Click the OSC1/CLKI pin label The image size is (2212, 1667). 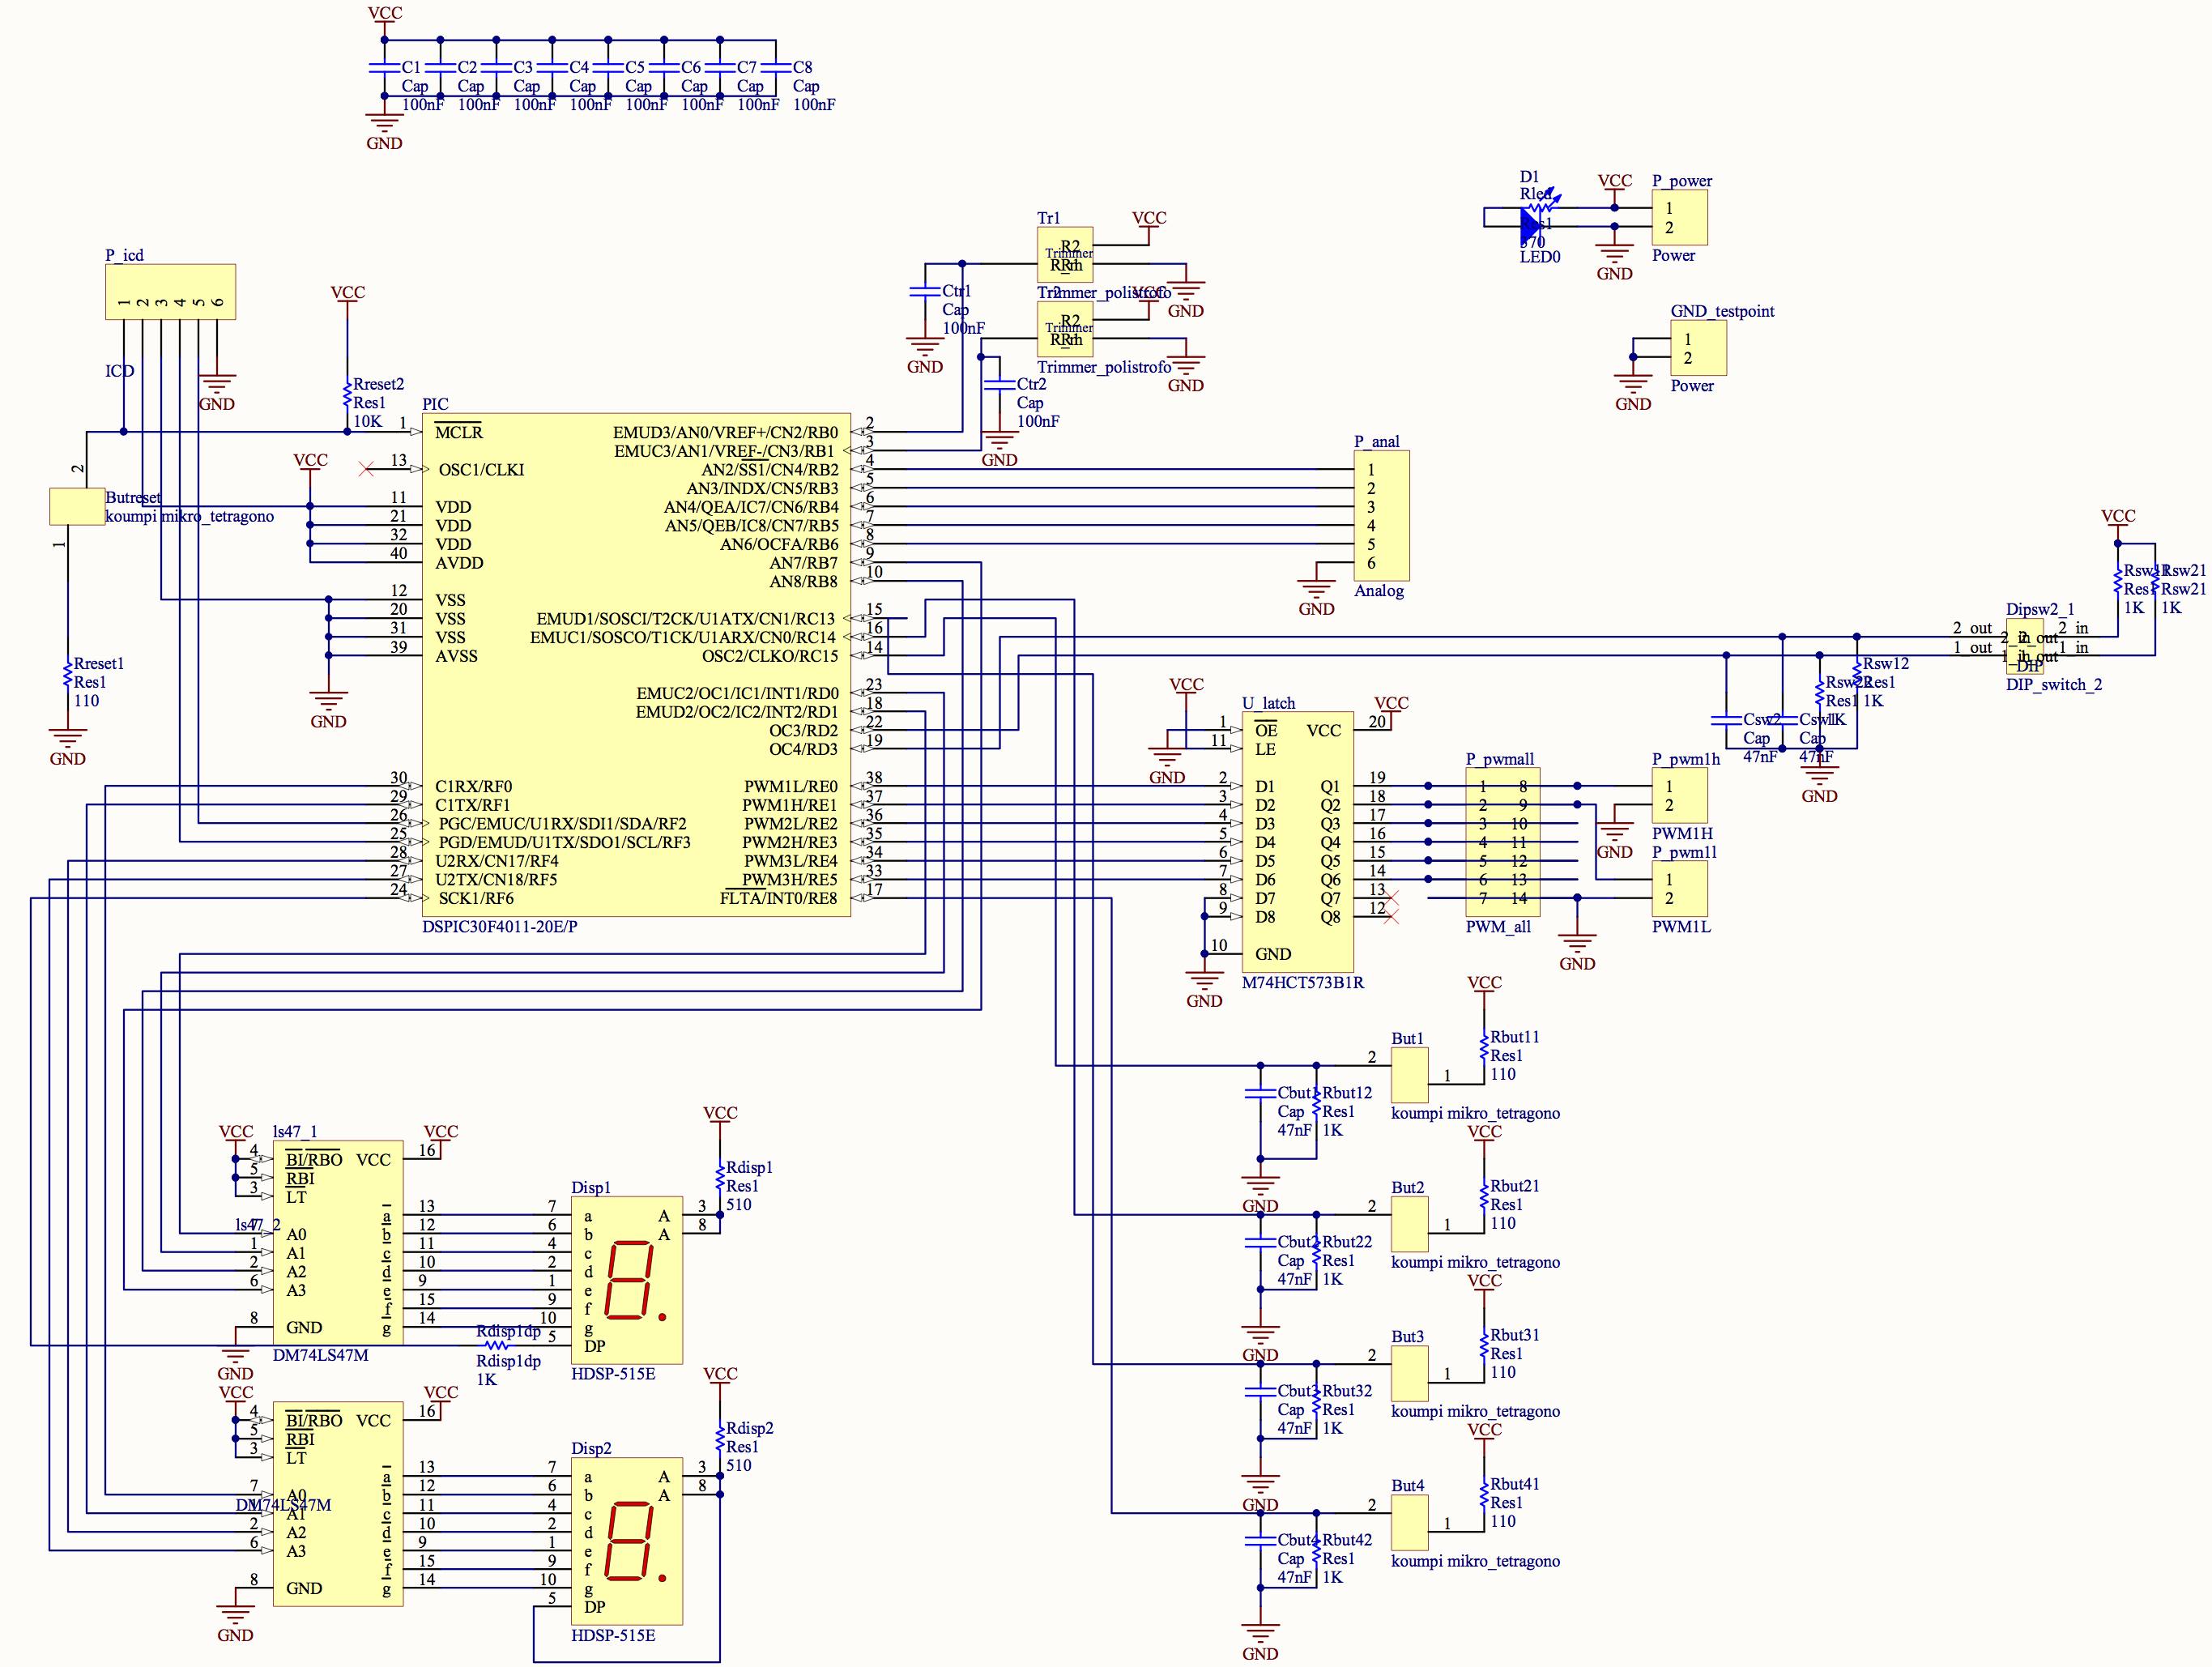pos(481,470)
